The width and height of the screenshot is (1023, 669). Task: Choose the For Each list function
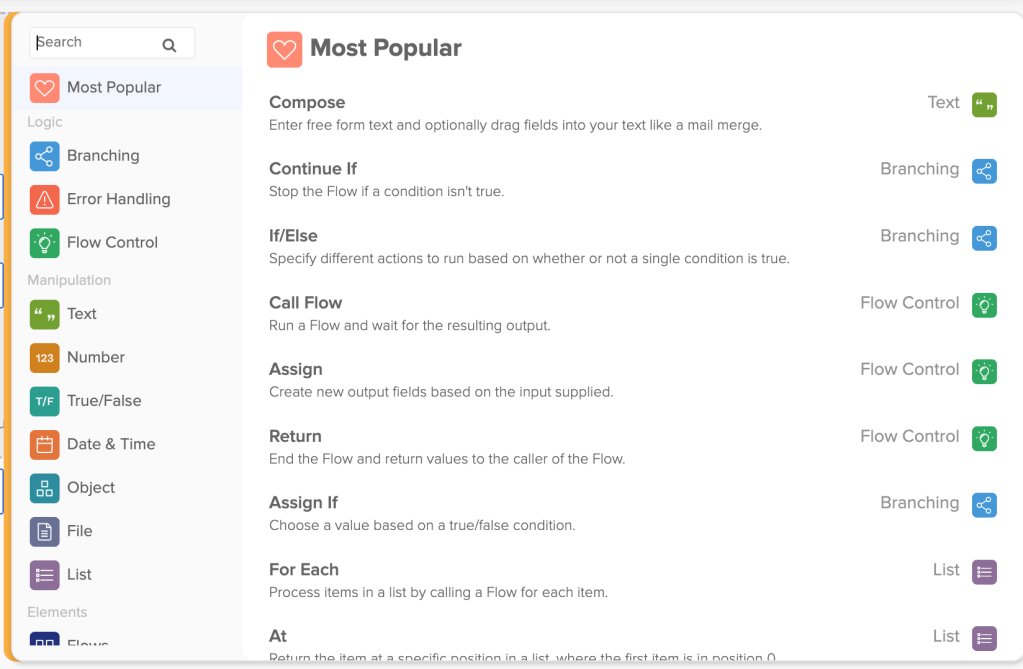pyautogui.click(x=304, y=570)
